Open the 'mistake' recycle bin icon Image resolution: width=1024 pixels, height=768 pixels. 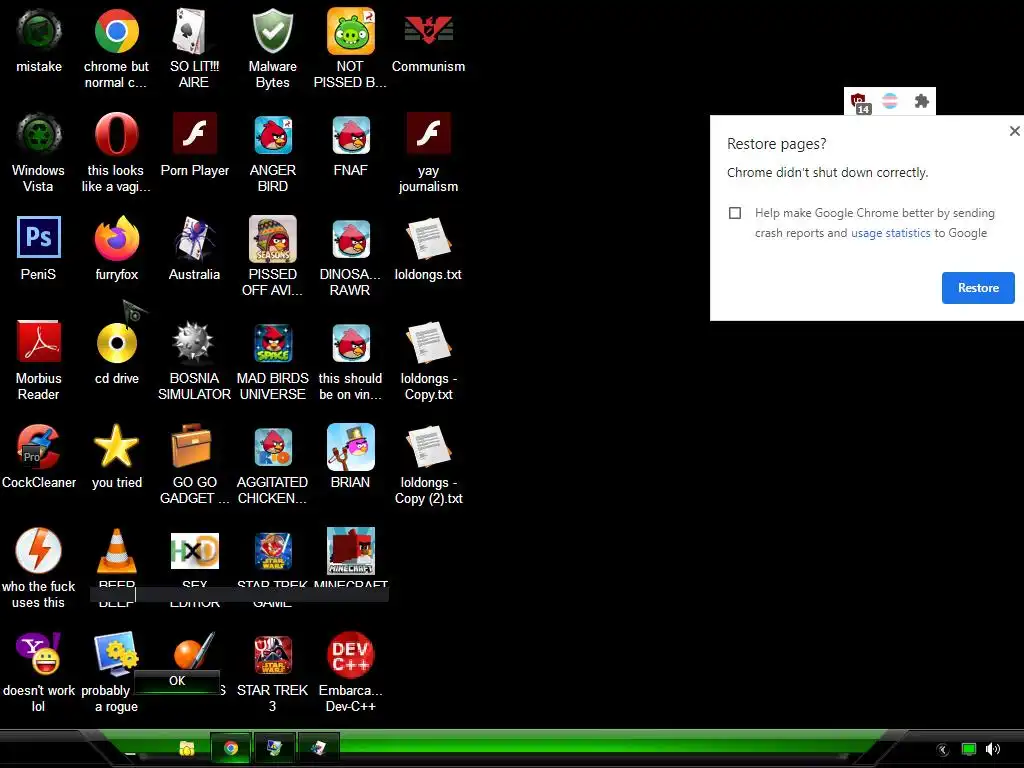pos(39,31)
